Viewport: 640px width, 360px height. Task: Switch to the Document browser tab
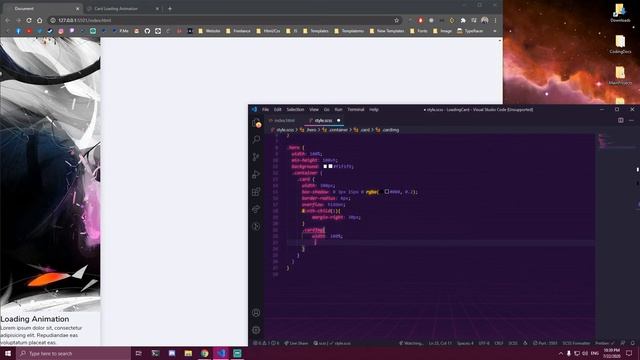tap(42, 9)
